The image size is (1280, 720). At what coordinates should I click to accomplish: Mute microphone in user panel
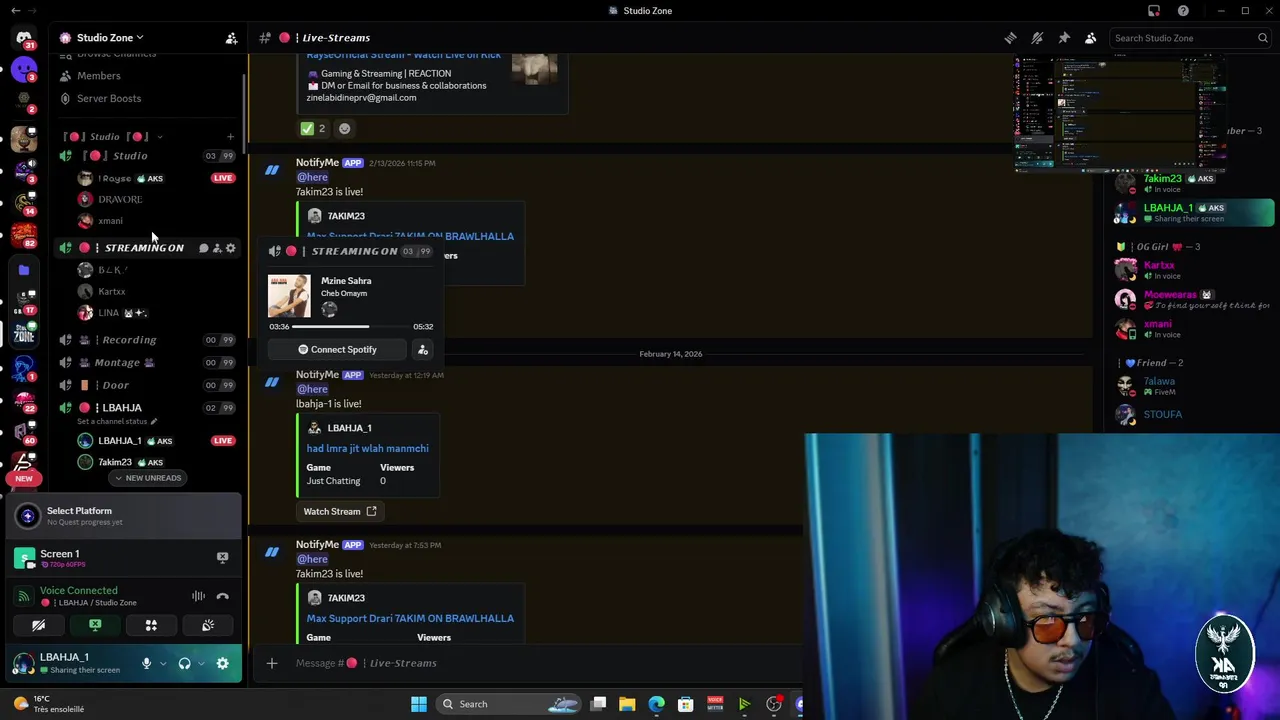[146, 663]
